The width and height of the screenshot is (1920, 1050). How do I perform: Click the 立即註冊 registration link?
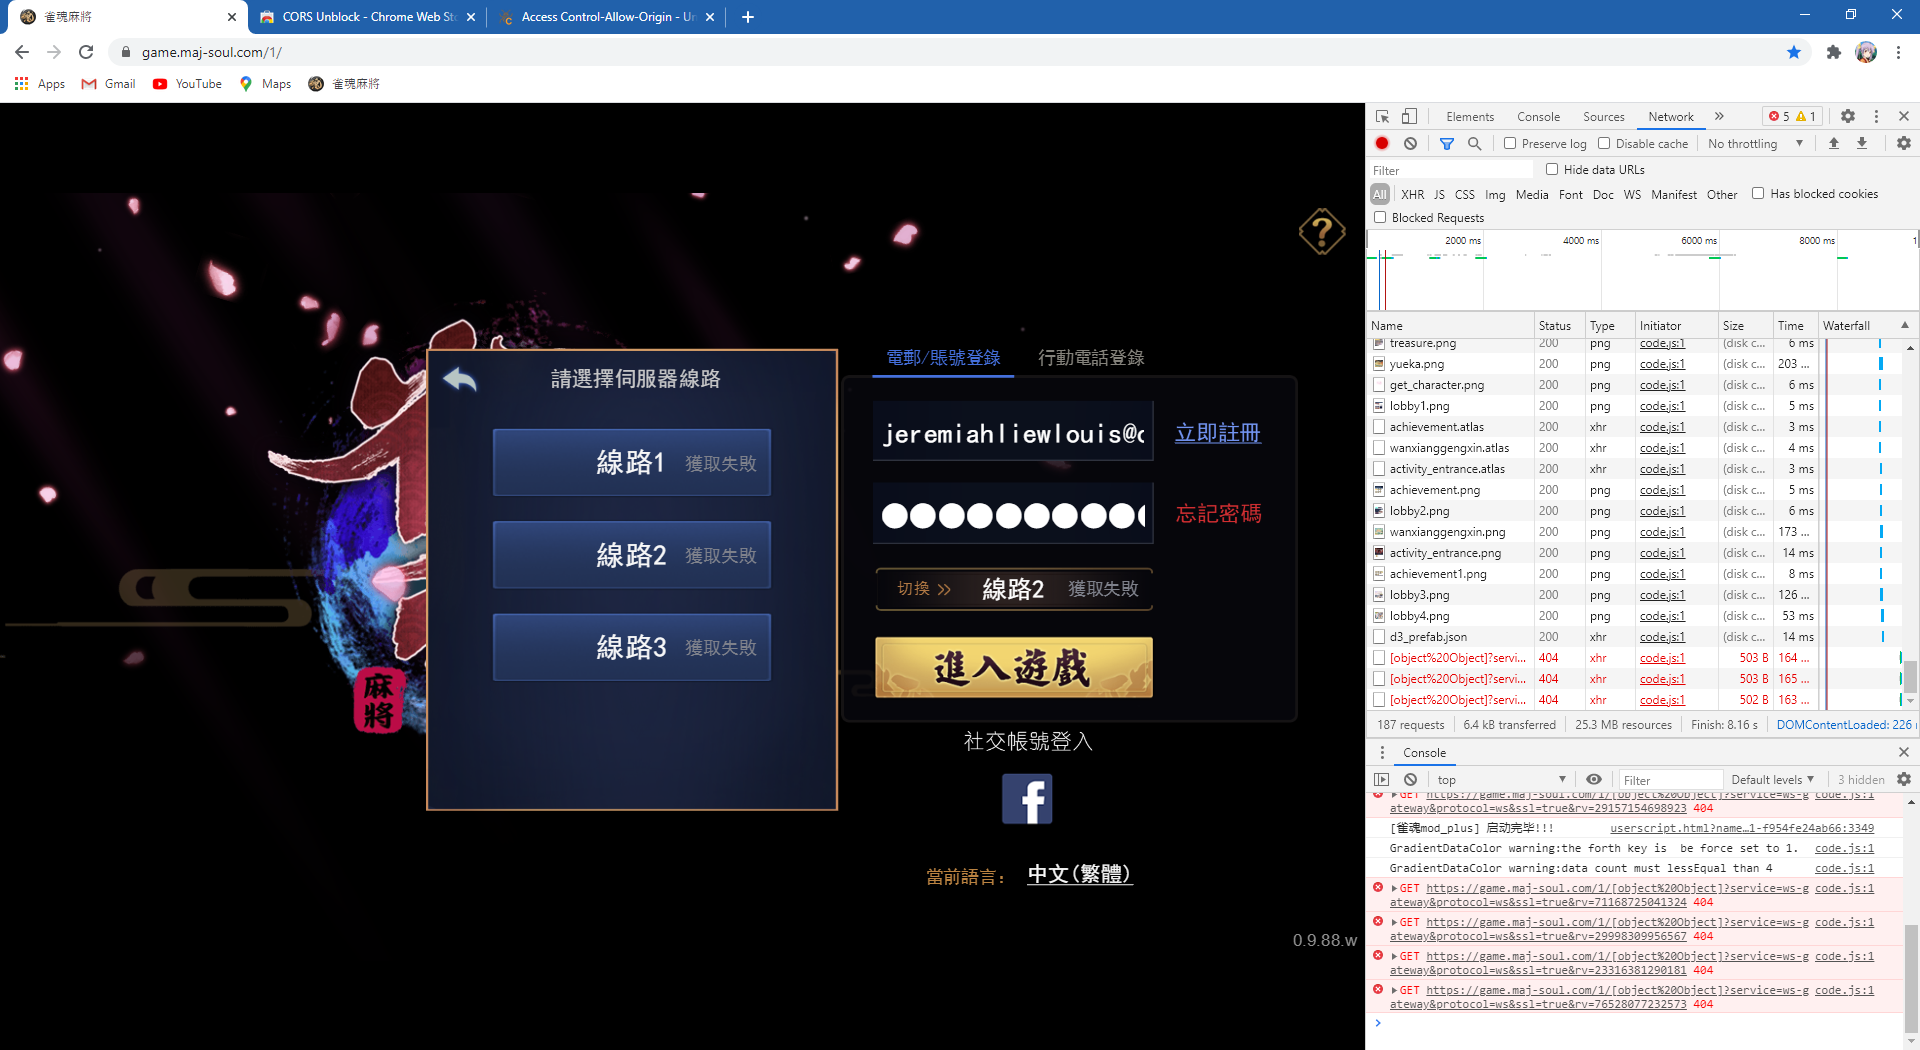click(x=1217, y=433)
